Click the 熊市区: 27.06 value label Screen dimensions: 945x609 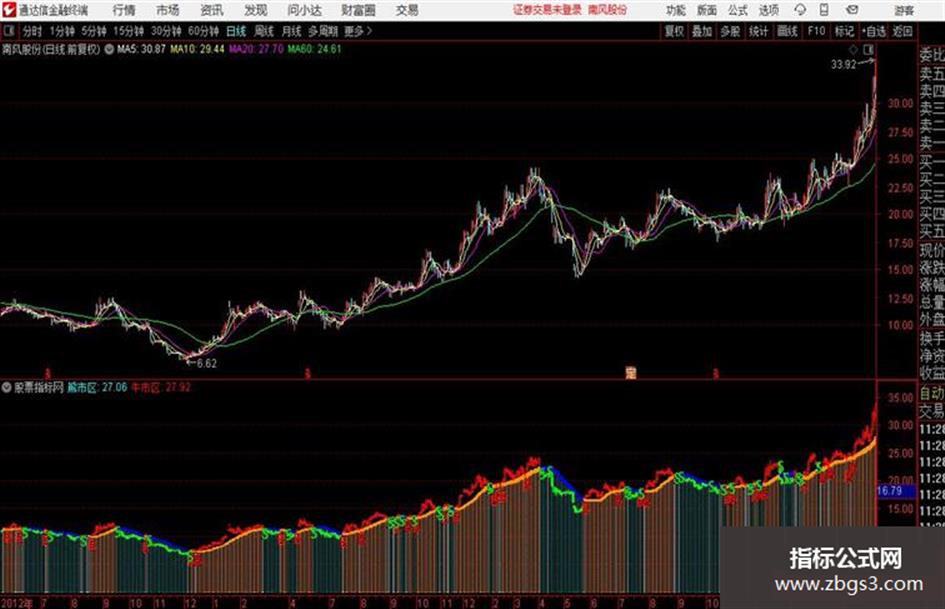point(97,387)
